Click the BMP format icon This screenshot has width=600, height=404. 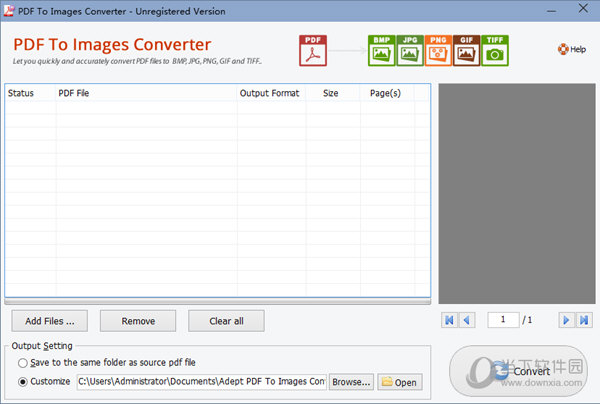[x=382, y=50]
